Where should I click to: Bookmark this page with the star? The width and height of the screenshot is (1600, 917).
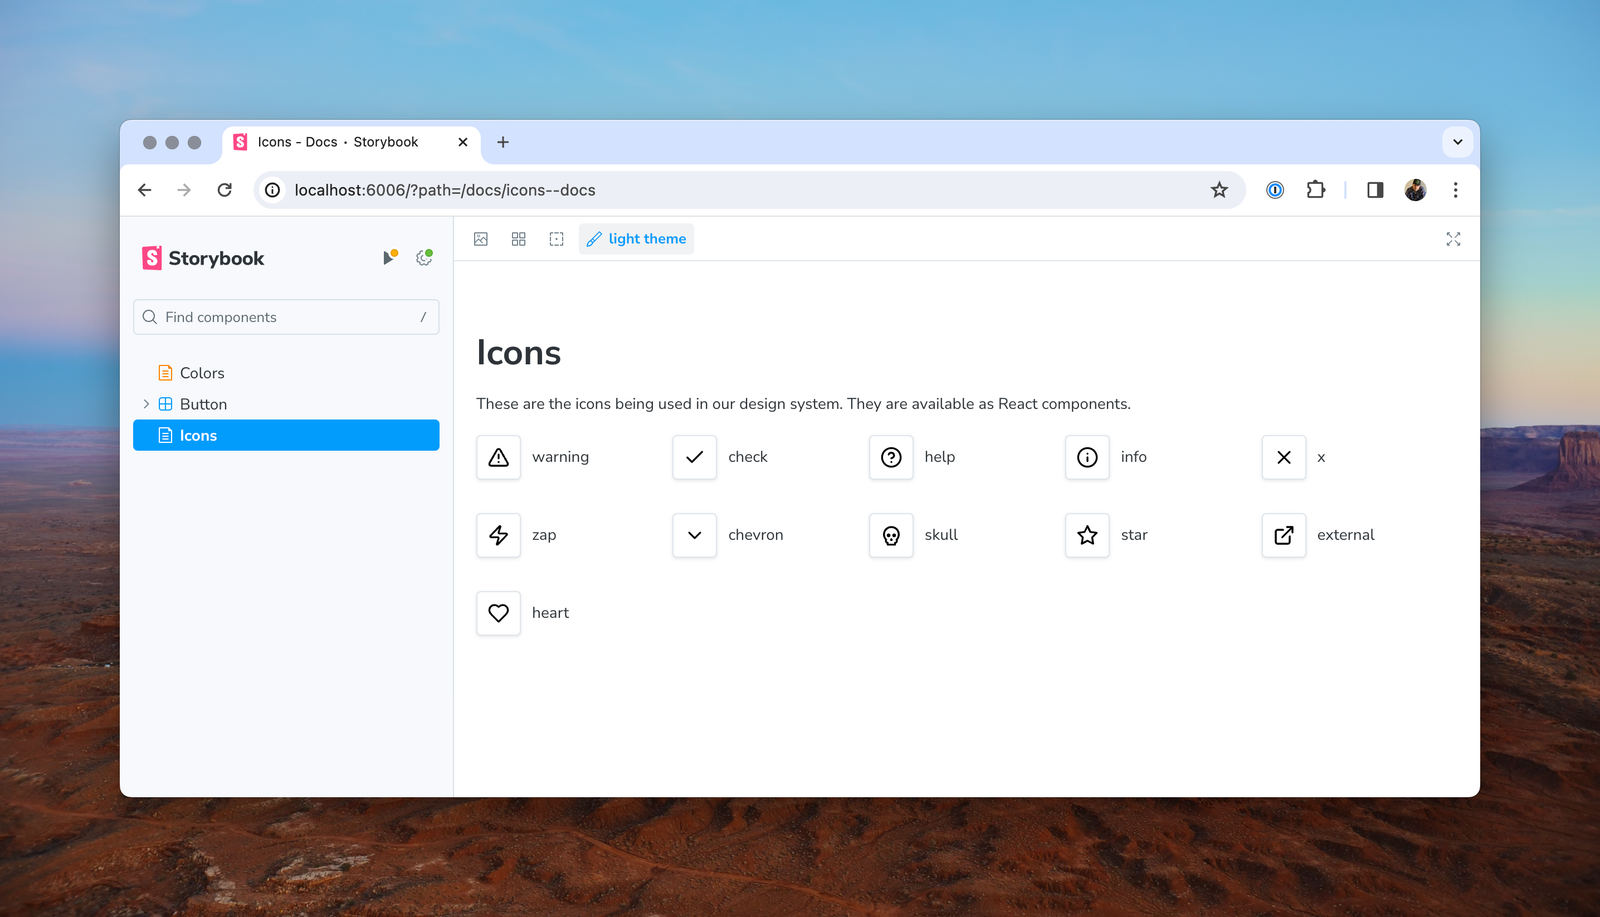1219,190
